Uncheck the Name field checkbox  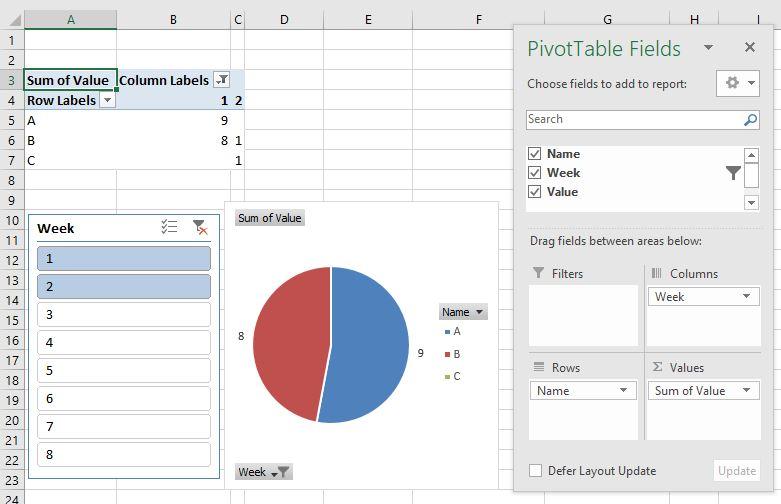[534, 153]
